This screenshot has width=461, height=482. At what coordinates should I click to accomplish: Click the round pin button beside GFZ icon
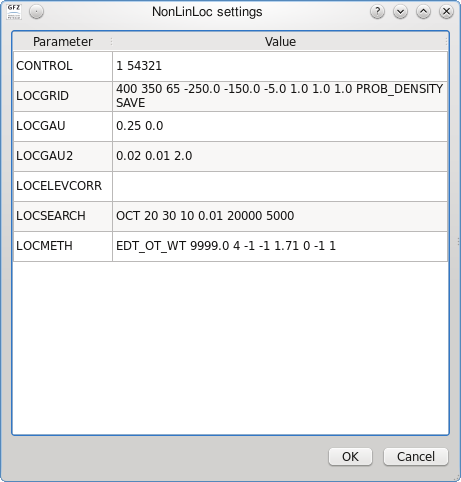point(36,12)
